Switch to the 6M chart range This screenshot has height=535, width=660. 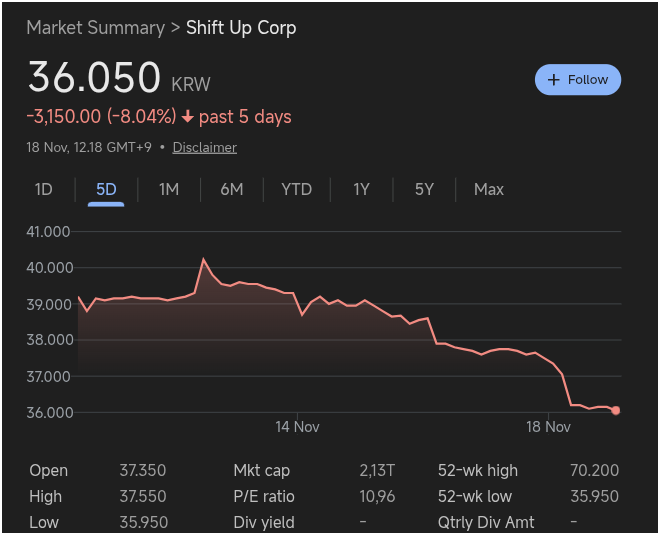tap(232, 189)
